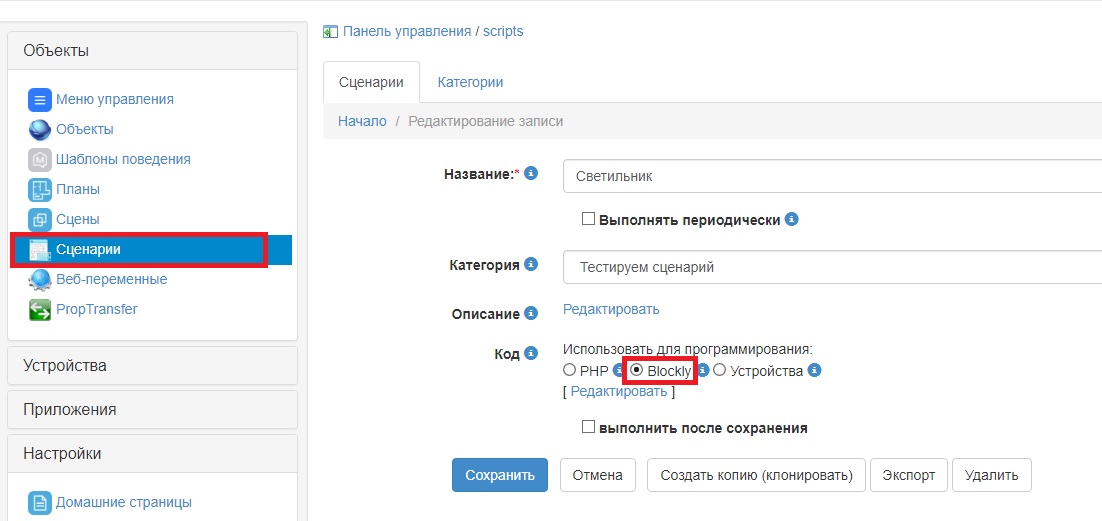Switch to the Категории tab

[x=470, y=82]
